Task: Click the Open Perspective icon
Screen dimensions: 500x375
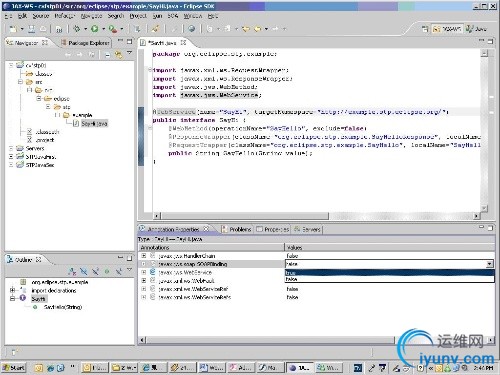Action: click(425, 29)
